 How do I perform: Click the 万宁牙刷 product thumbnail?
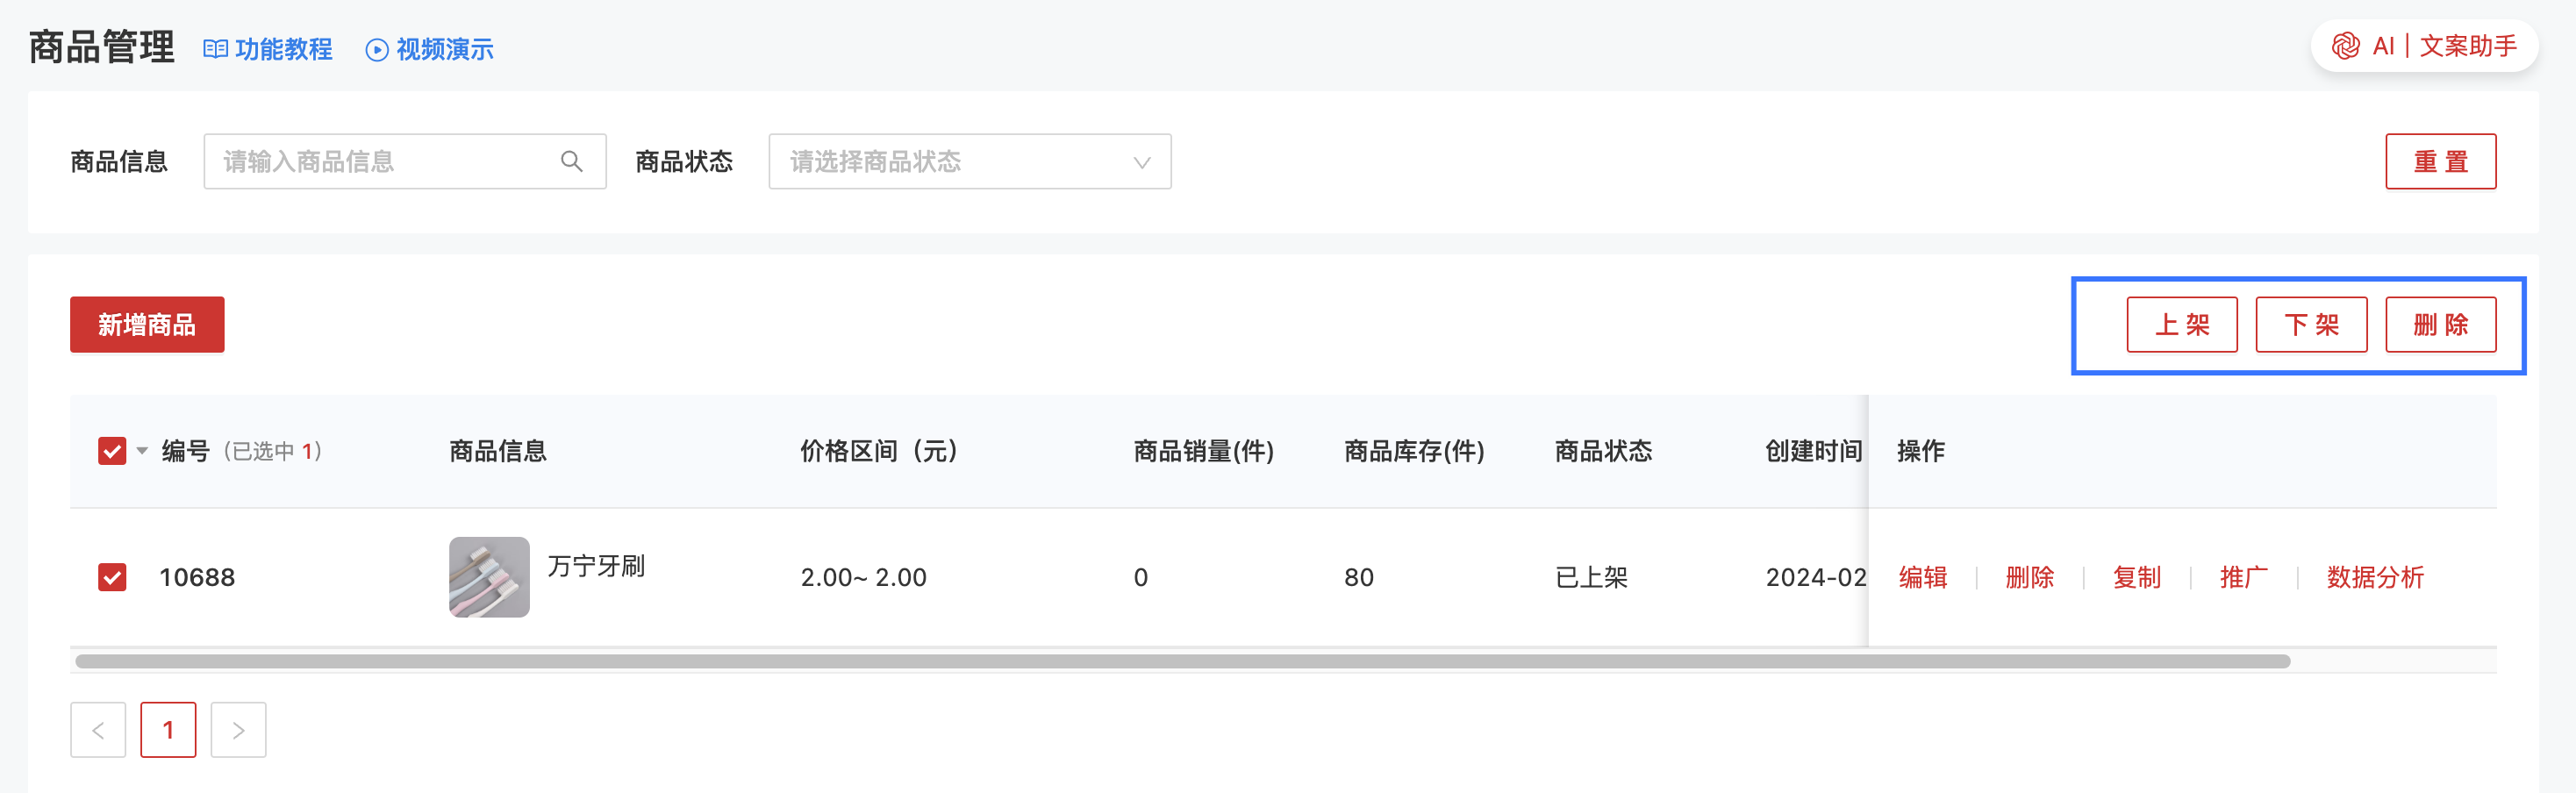489,577
